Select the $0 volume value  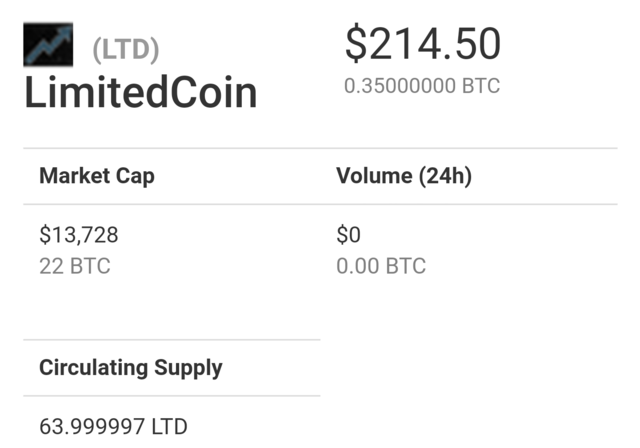click(x=348, y=235)
